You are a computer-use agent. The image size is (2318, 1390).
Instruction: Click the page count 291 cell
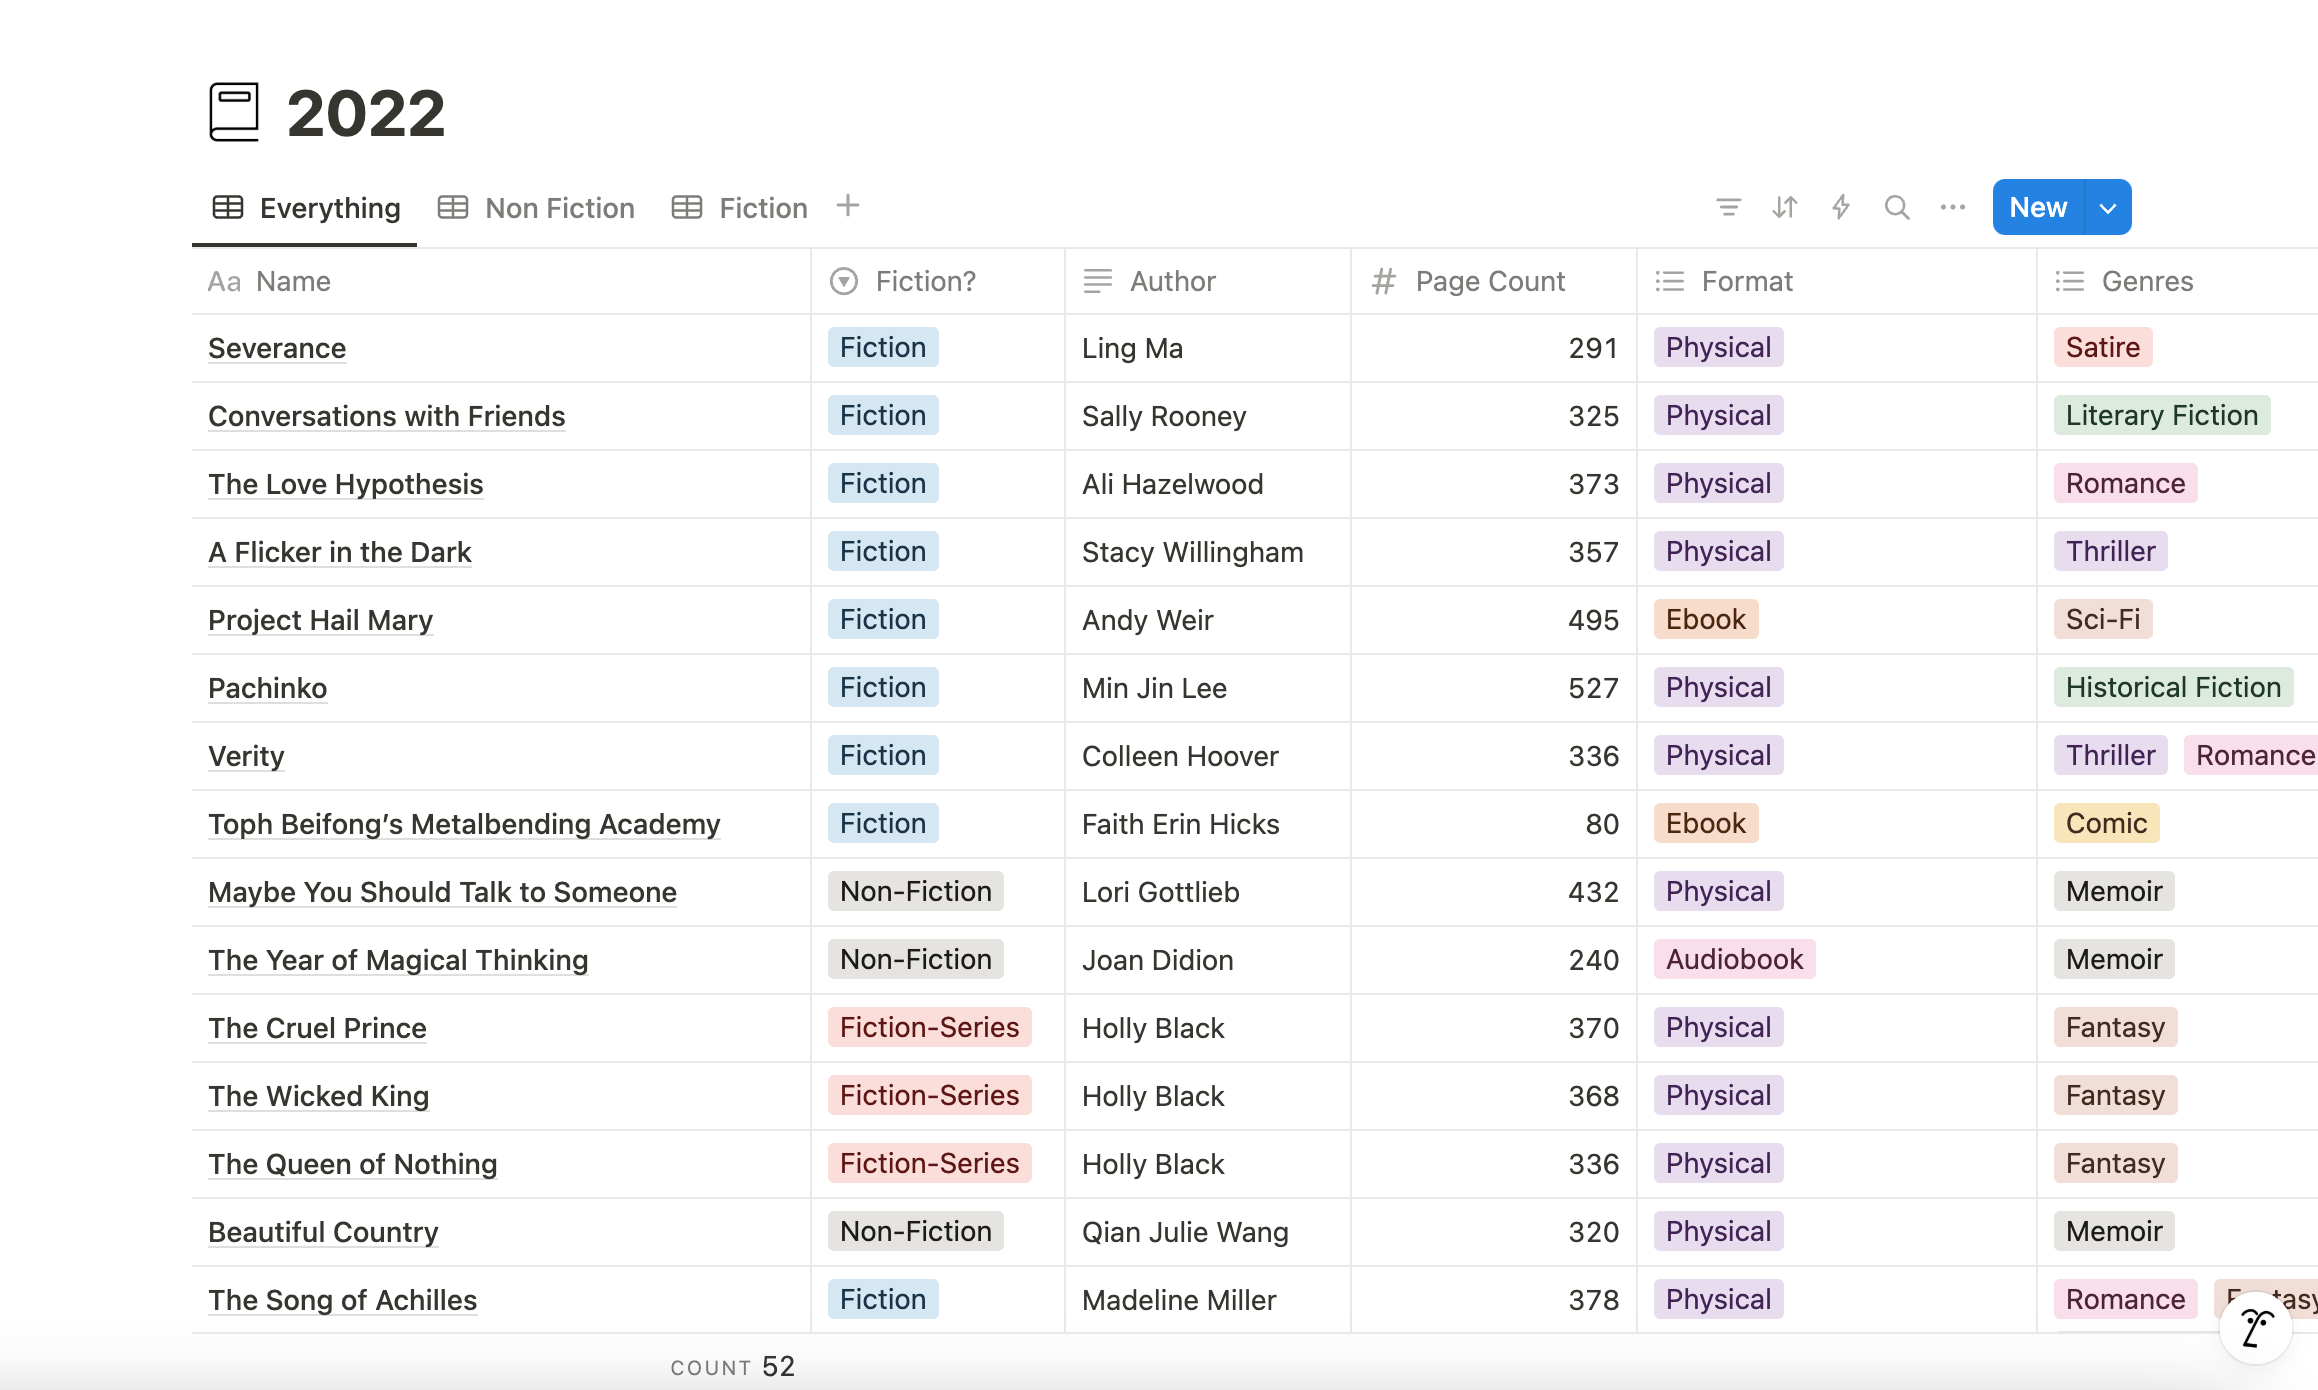1494,348
